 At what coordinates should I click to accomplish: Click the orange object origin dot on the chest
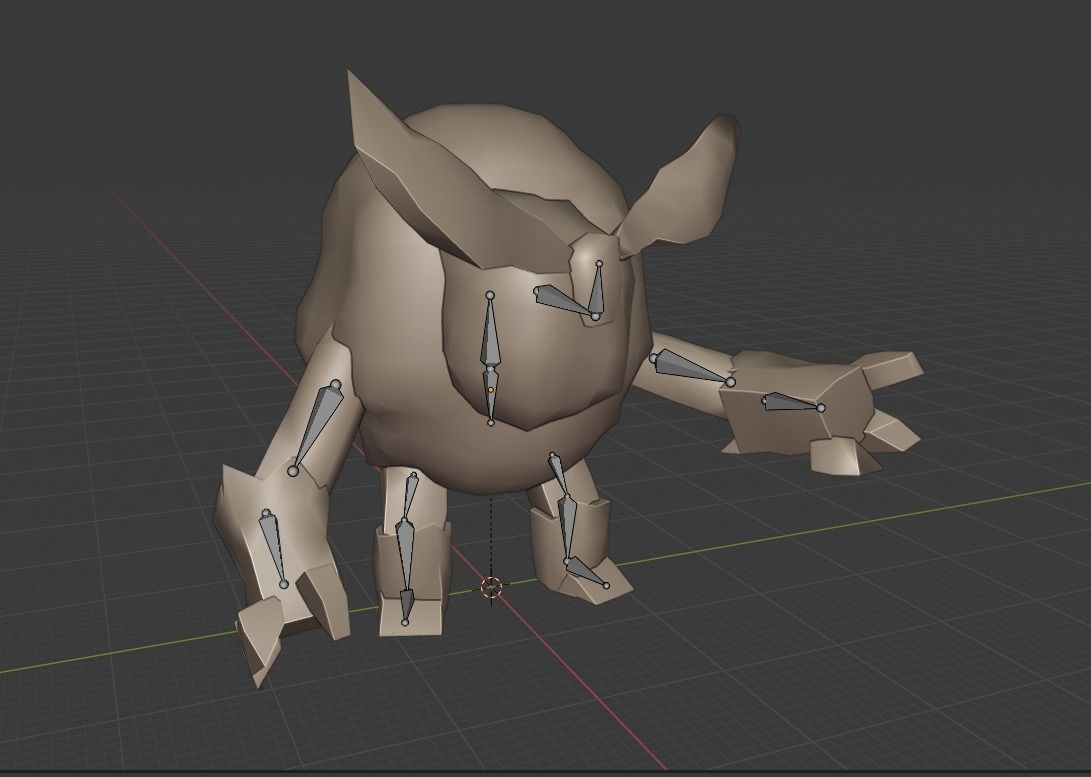point(491,390)
